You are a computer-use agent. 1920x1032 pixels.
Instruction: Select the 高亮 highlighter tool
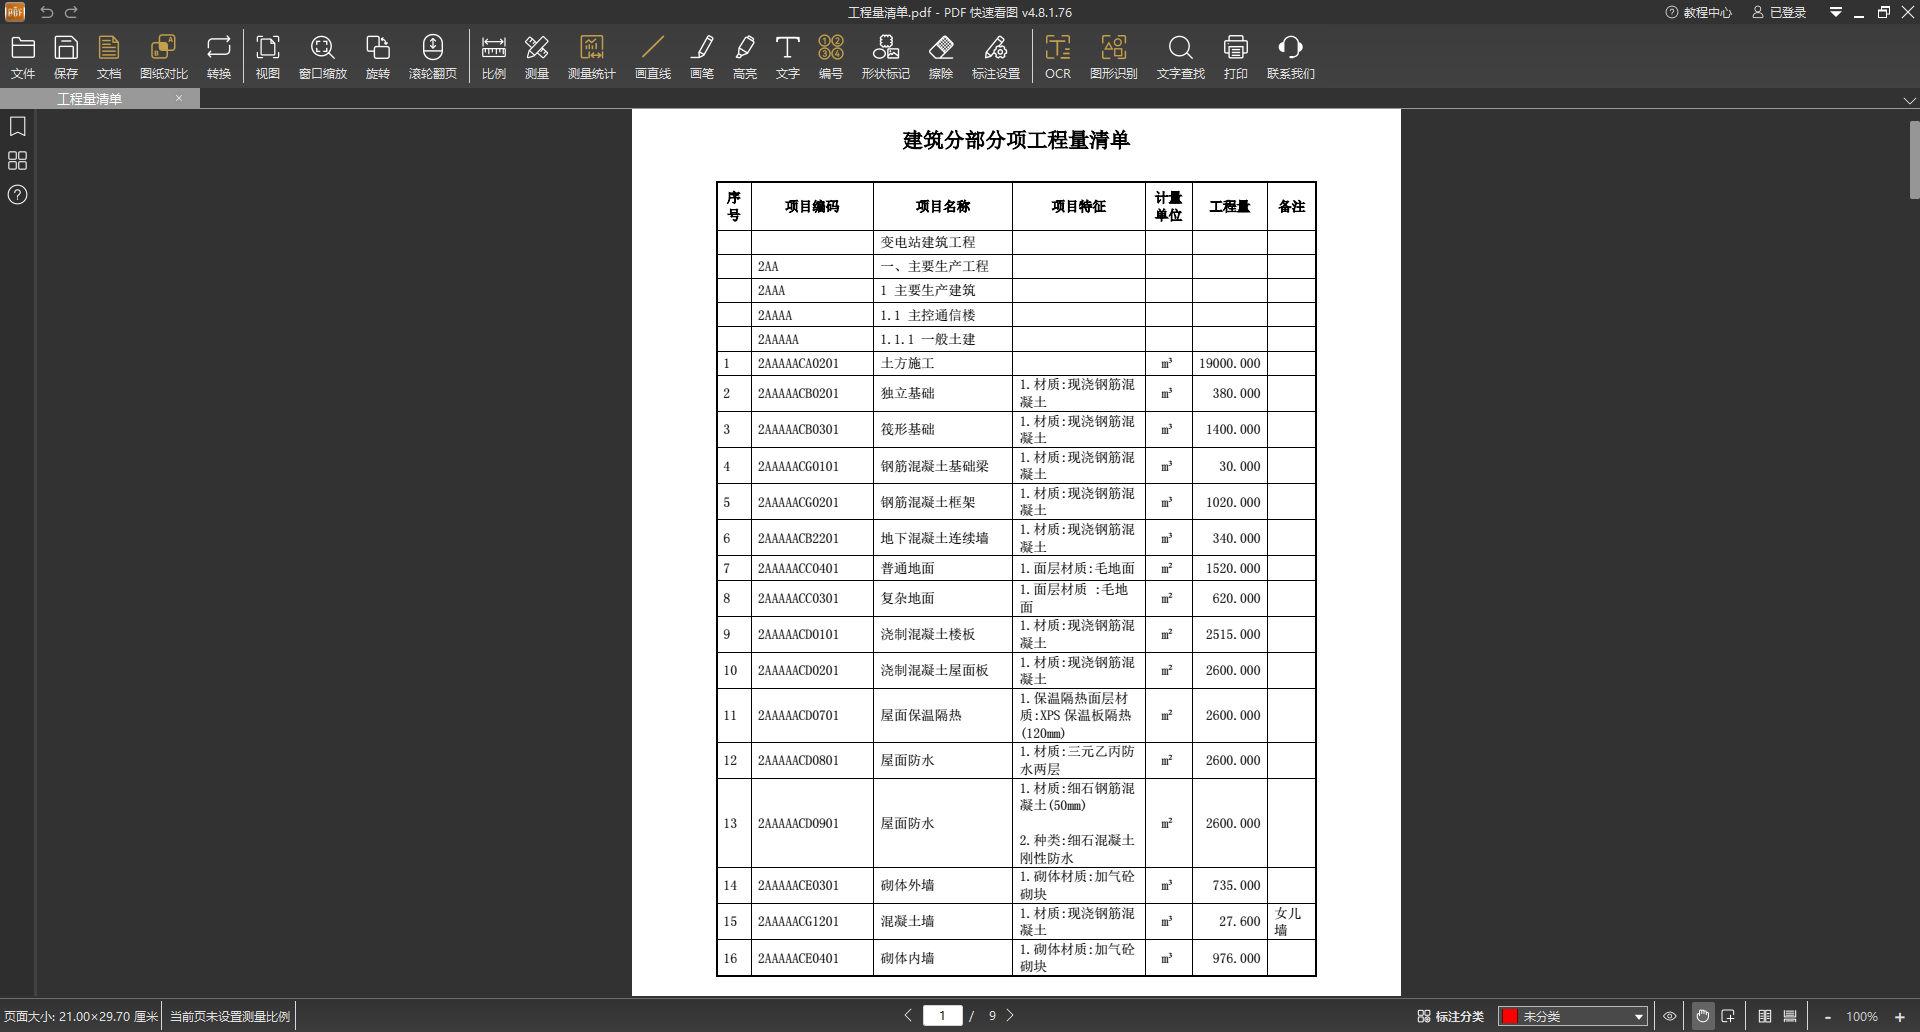(745, 57)
